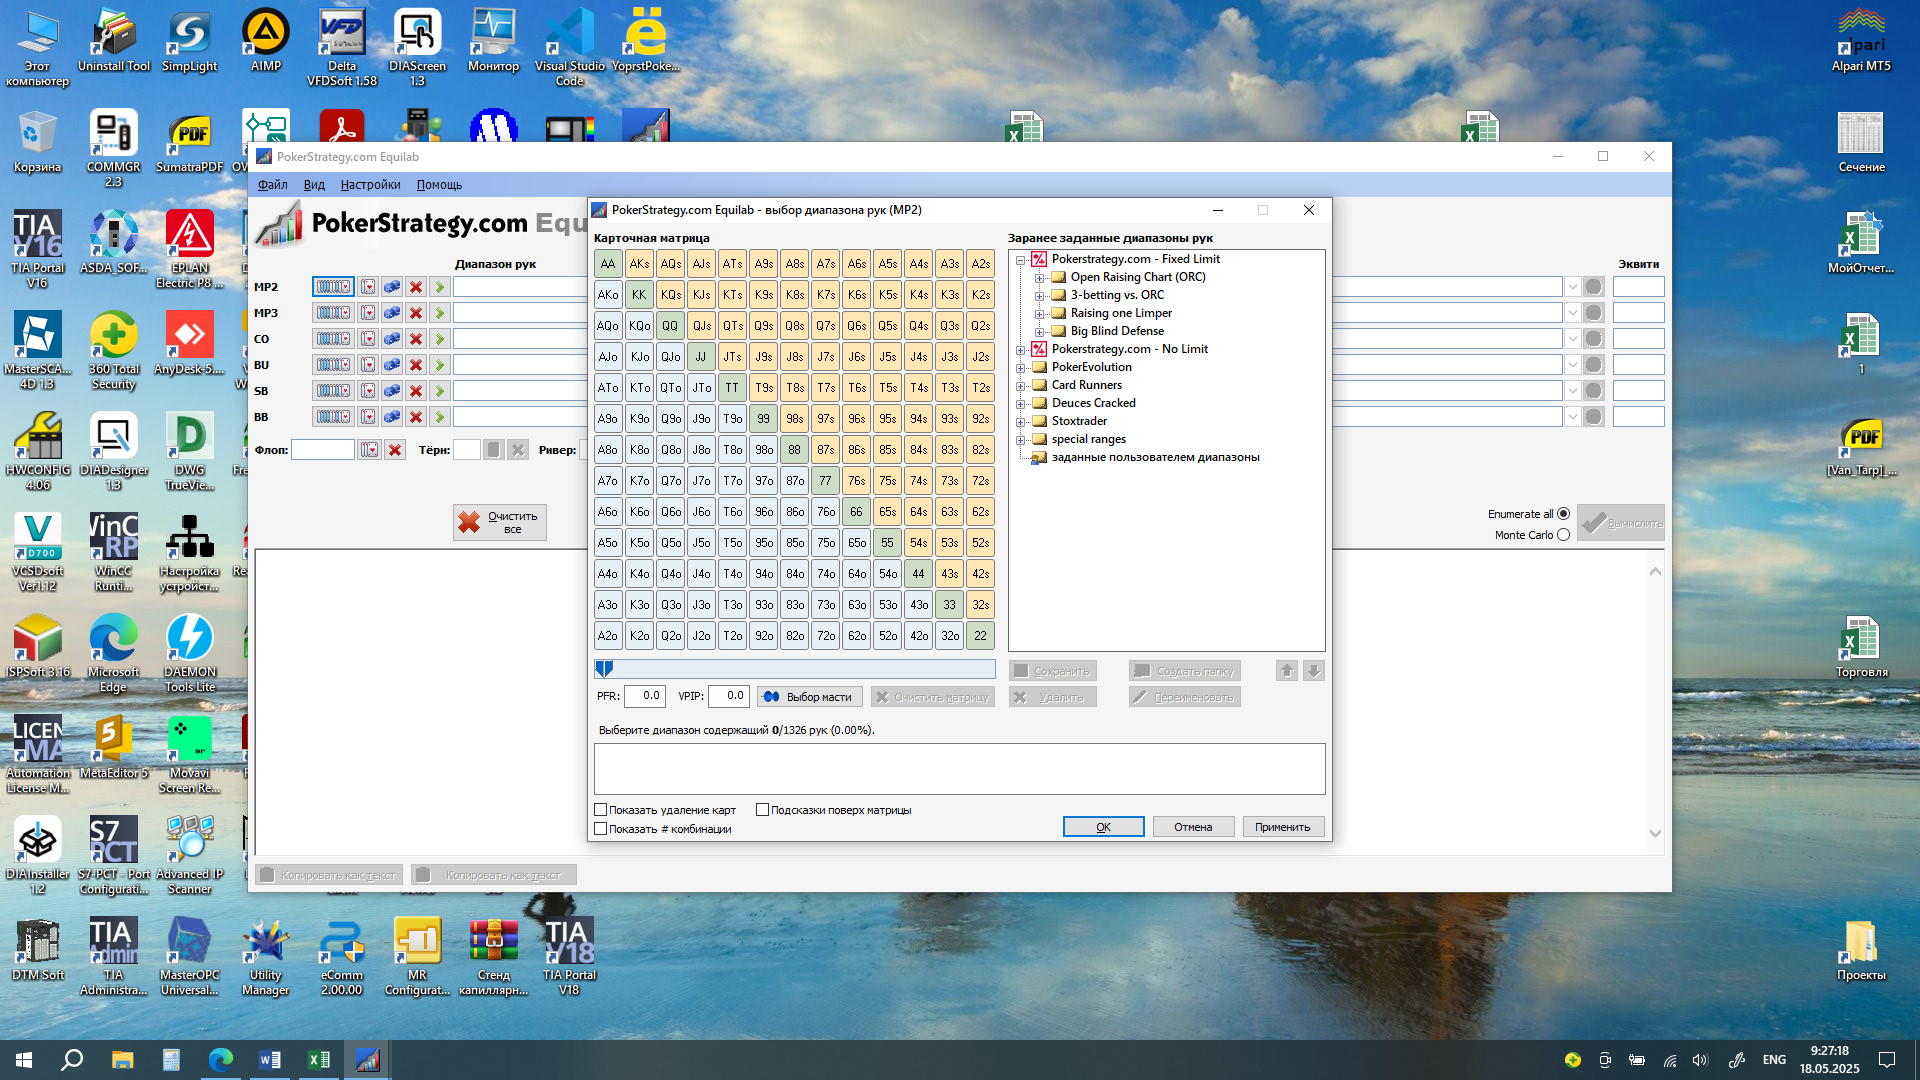Open Windows Start menu
This screenshot has width=1920, height=1080.
click(x=24, y=1060)
